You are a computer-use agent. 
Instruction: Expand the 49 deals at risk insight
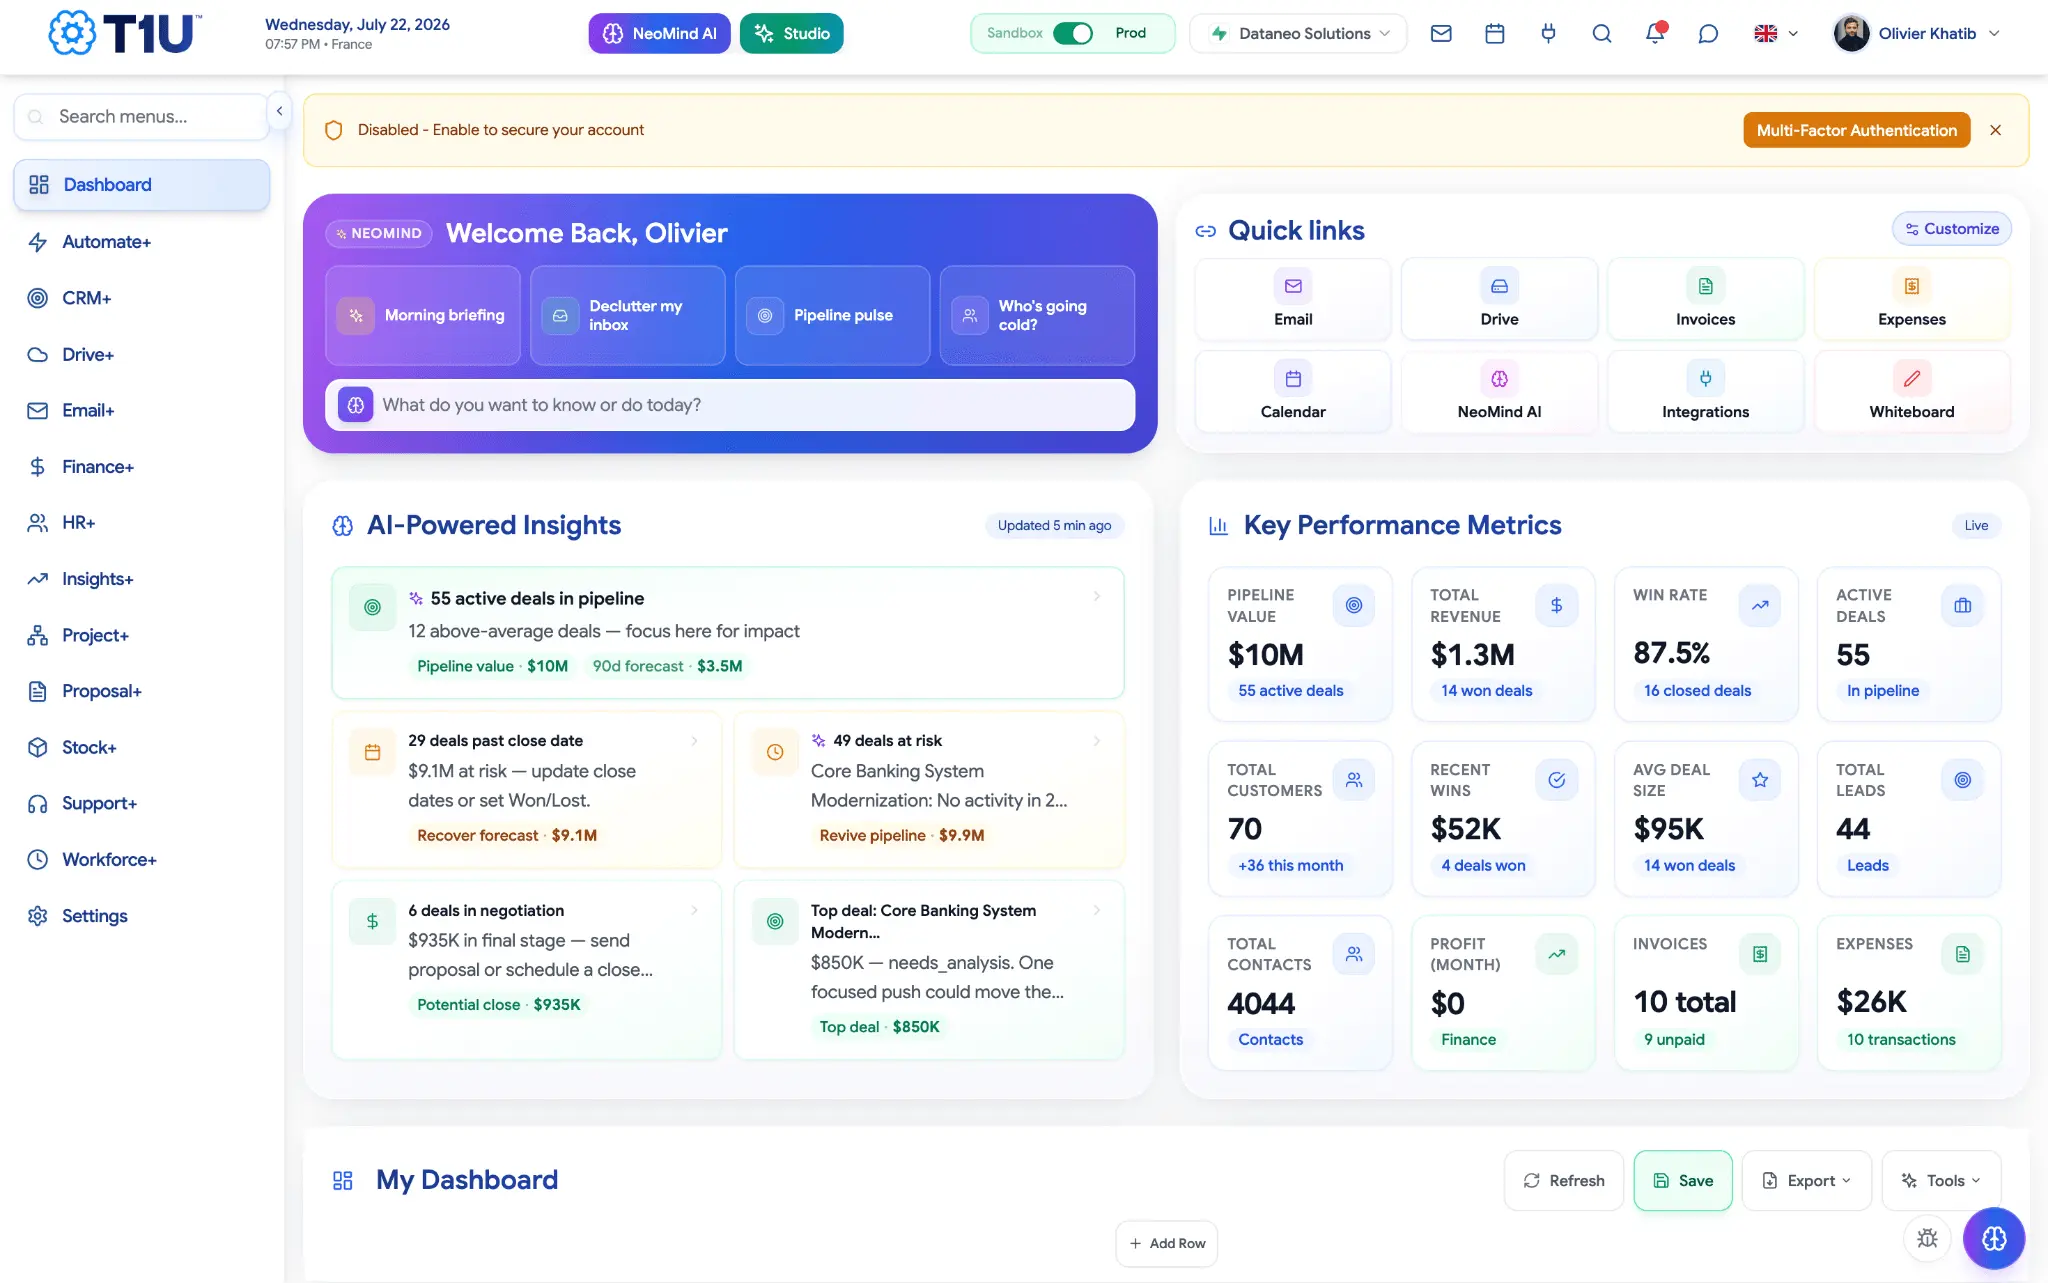[x=929, y=789]
